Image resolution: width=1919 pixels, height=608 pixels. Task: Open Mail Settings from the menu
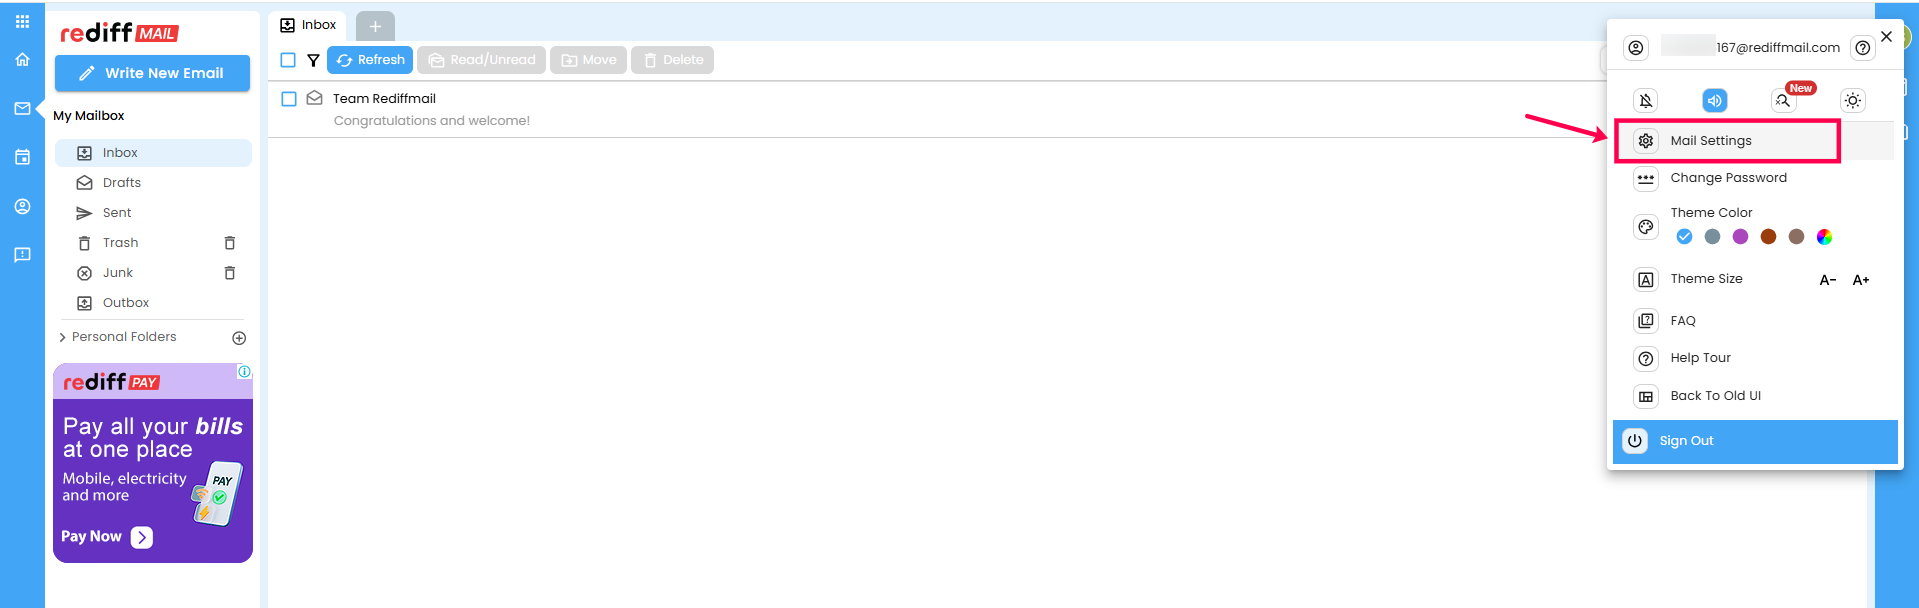(1710, 141)
